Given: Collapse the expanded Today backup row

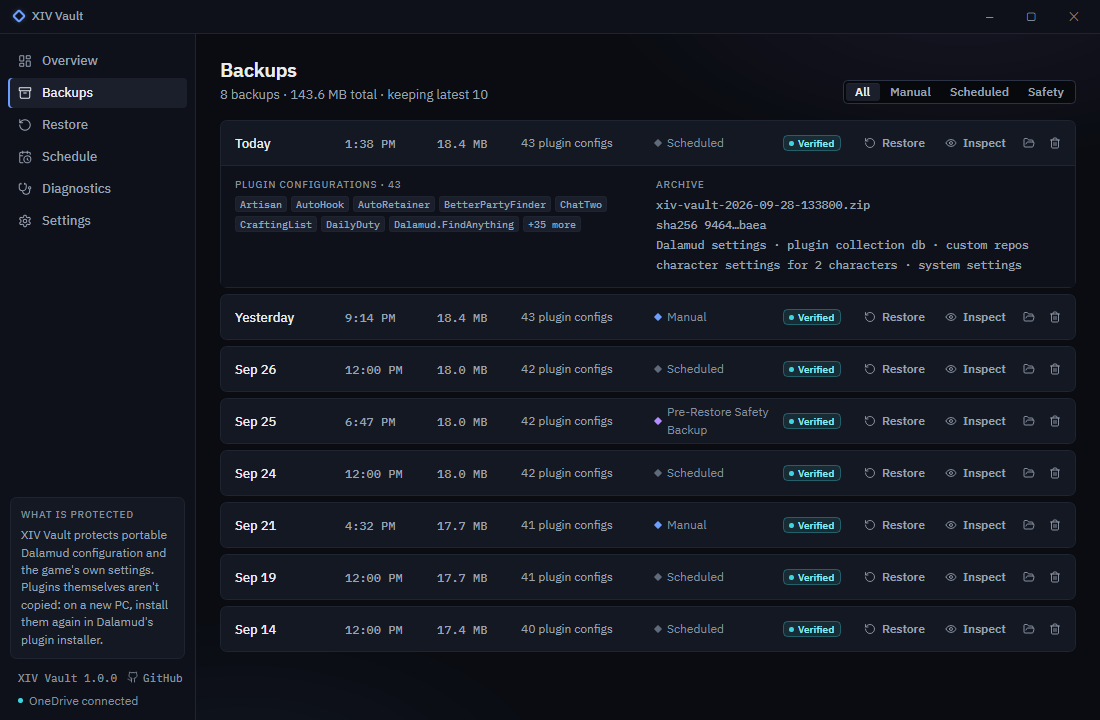Looking at the screenshot, I should [x=648, y=143].
